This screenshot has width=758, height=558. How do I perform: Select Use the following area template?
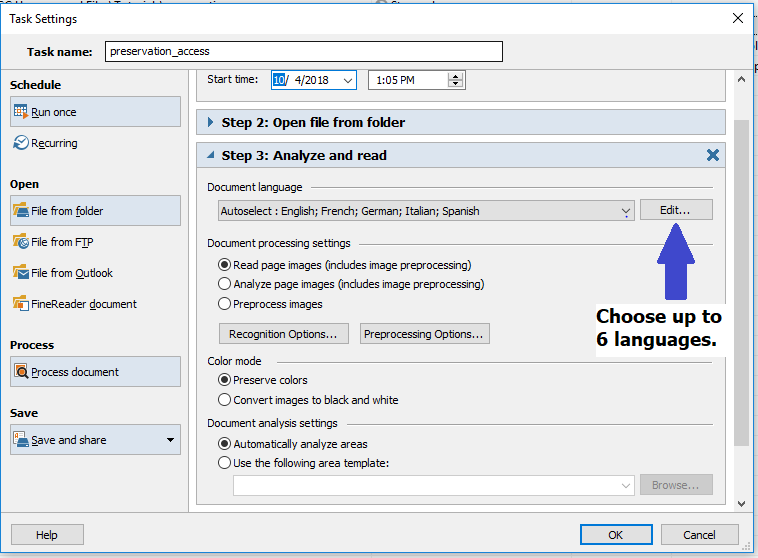225,463
